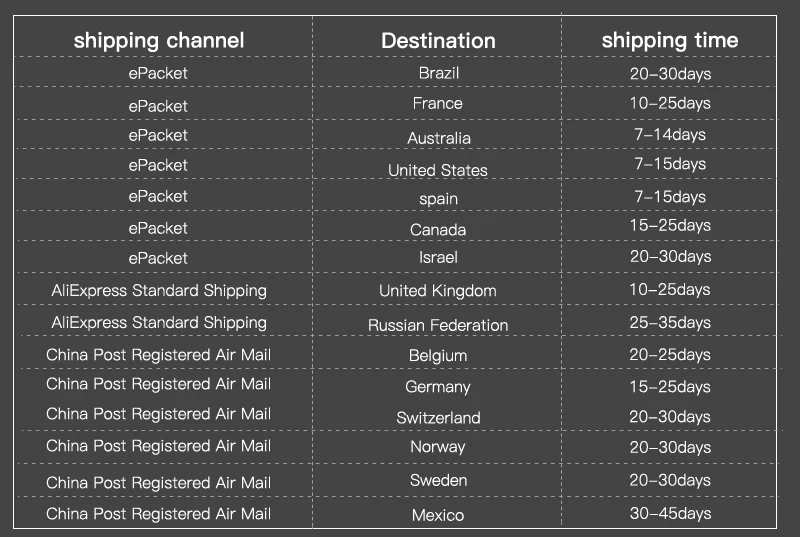The width and height of the screenshot is (800, 537).
Task: Select the Russian Federation destination cell
Action: pos(438,325)
